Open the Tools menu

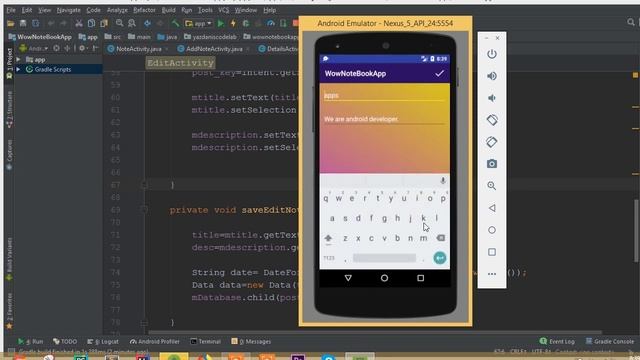[x=205, y=10]
